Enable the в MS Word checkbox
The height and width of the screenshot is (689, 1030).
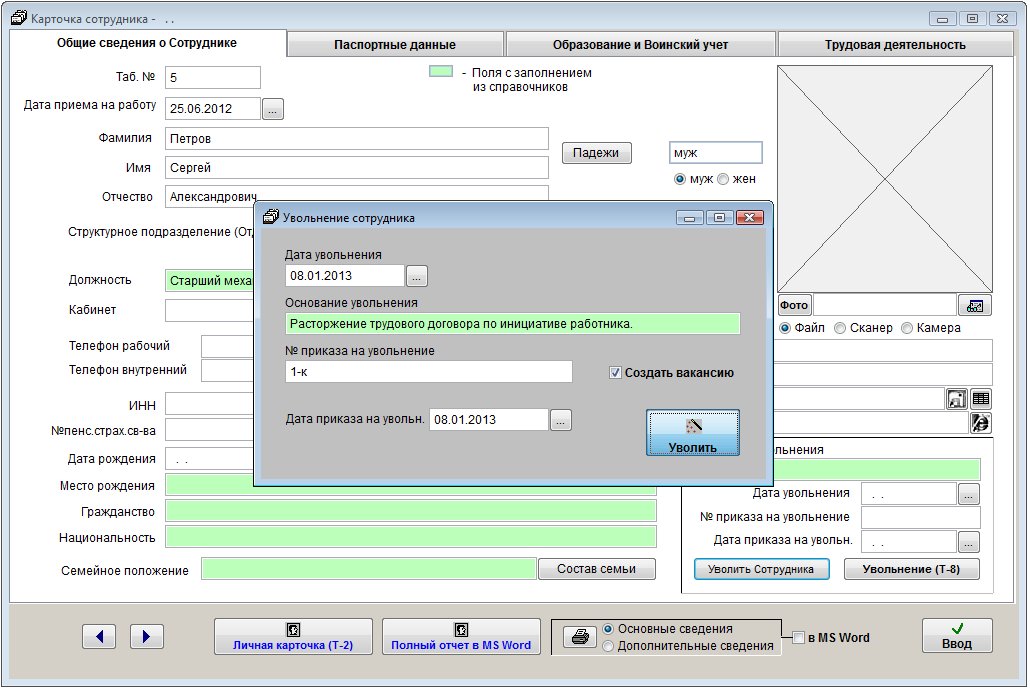click(x=798, y=638)
